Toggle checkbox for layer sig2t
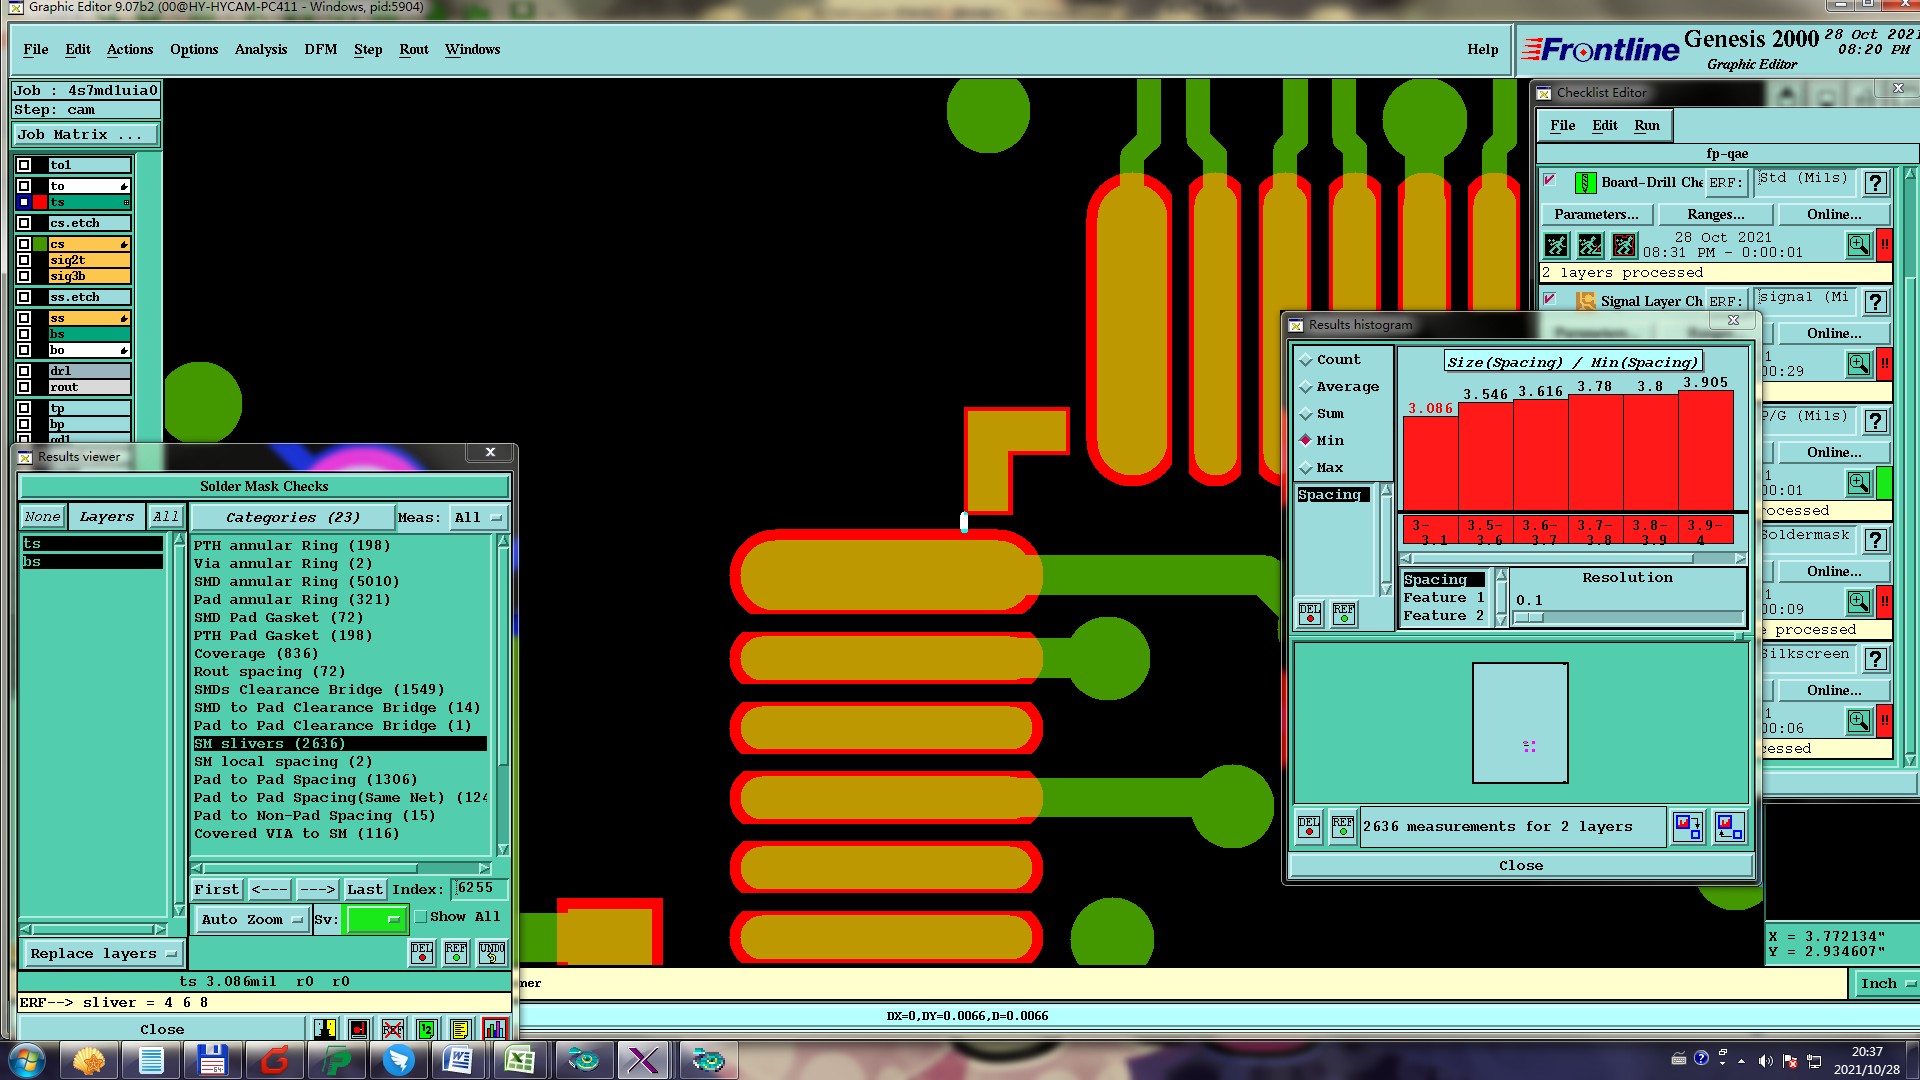The image size is (1920, 1080). (x=24, y=260)
